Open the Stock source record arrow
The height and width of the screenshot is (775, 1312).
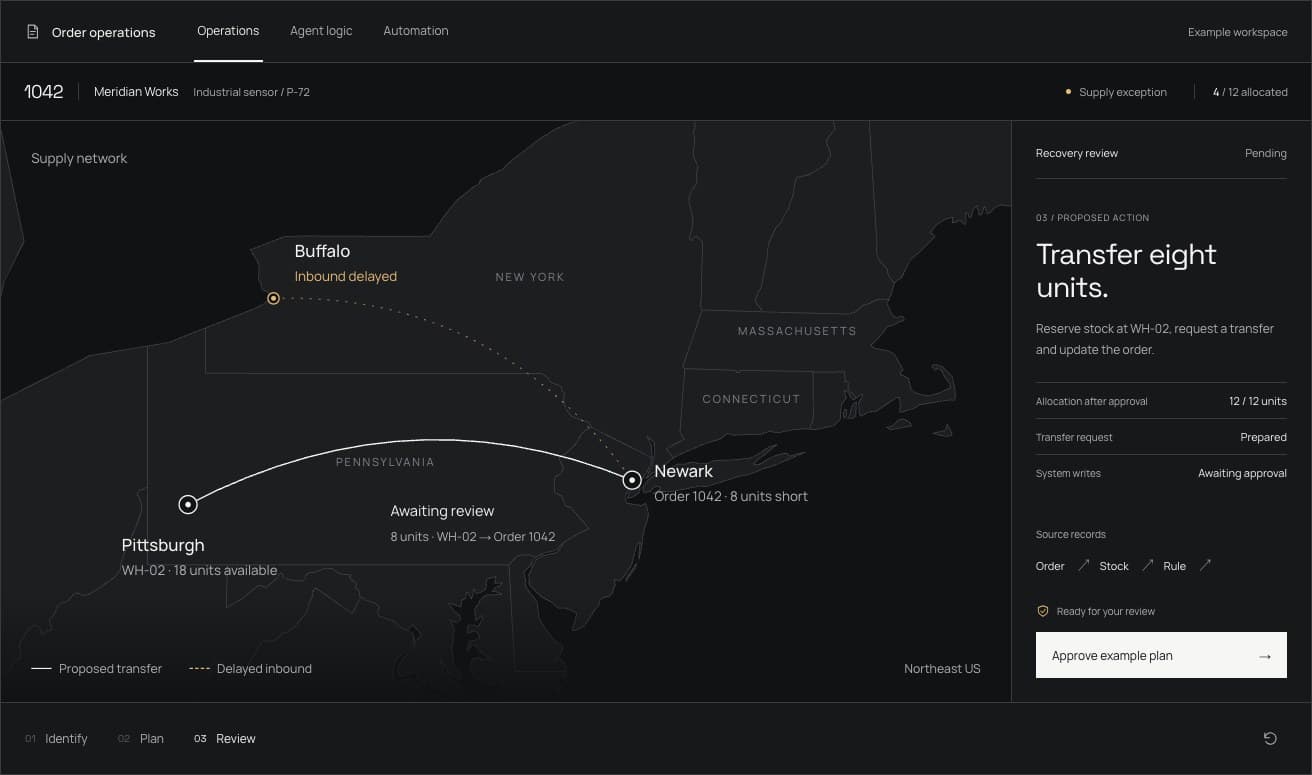[x=1147, y=566]
